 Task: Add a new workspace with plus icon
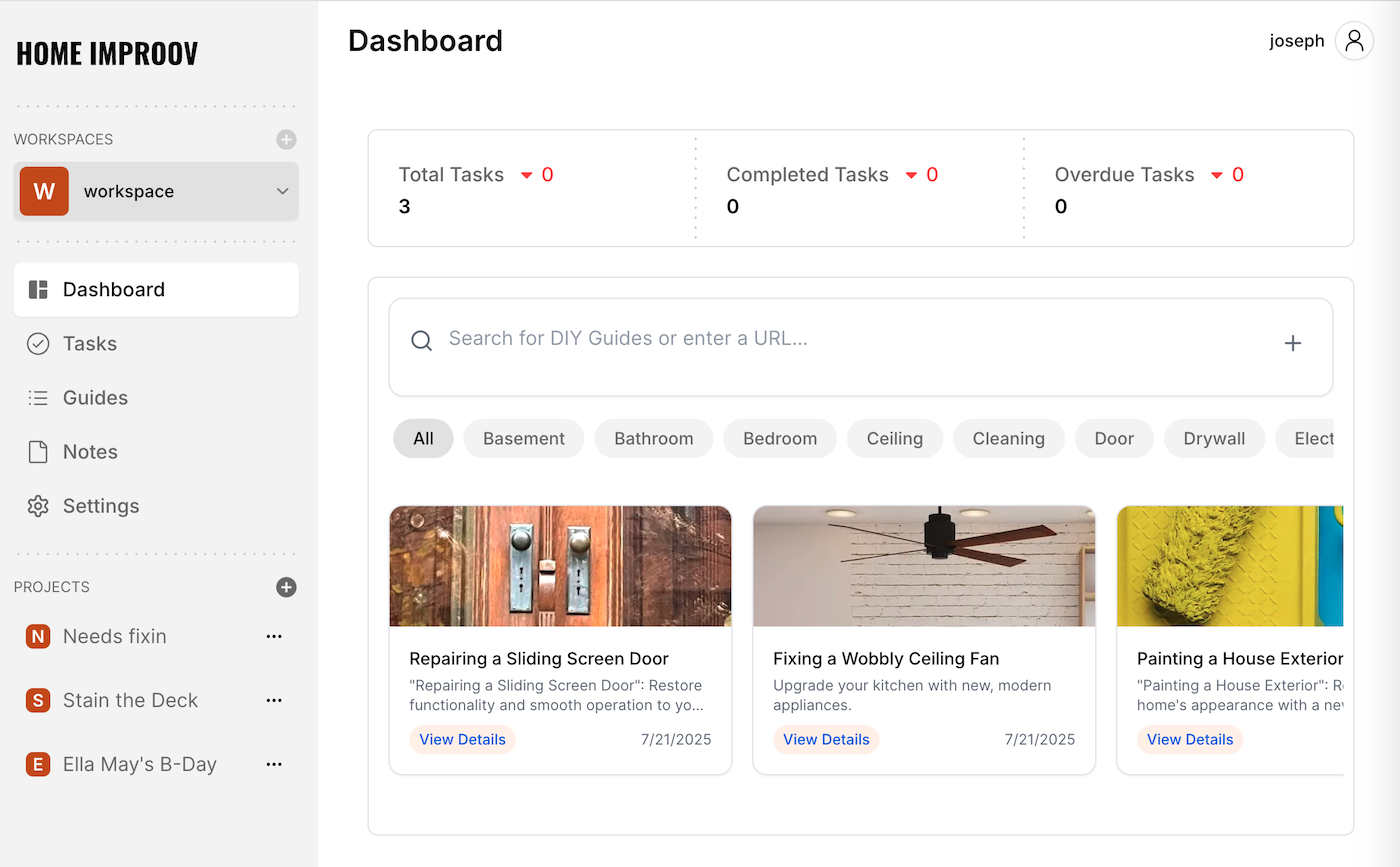click(x=286, y=140)
